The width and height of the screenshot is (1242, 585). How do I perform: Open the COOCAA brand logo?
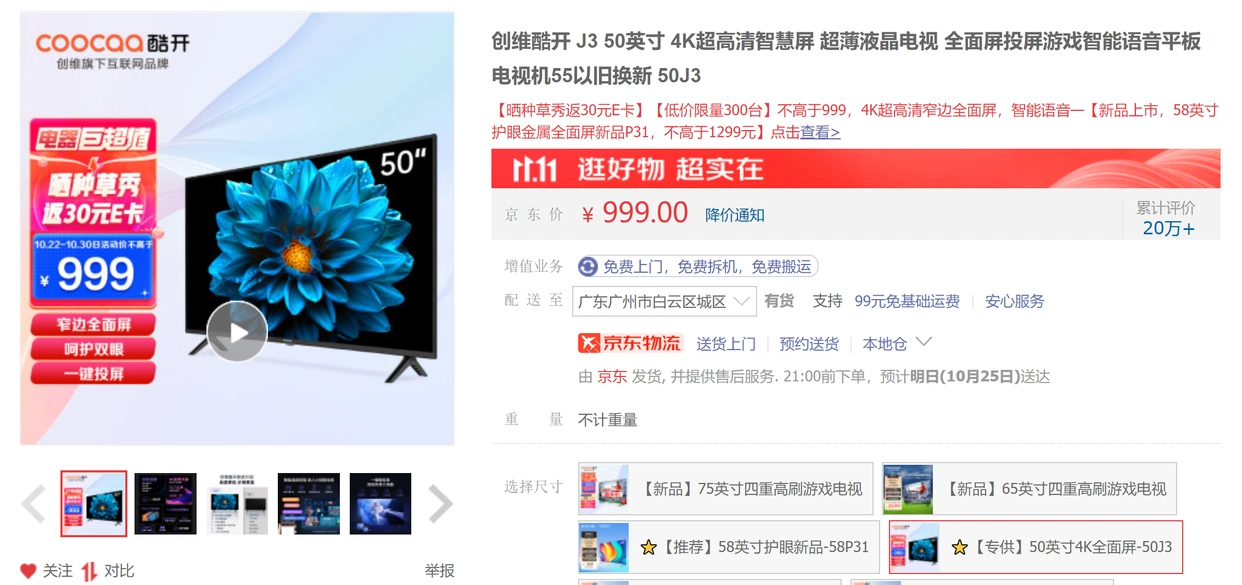click(112, 43)
